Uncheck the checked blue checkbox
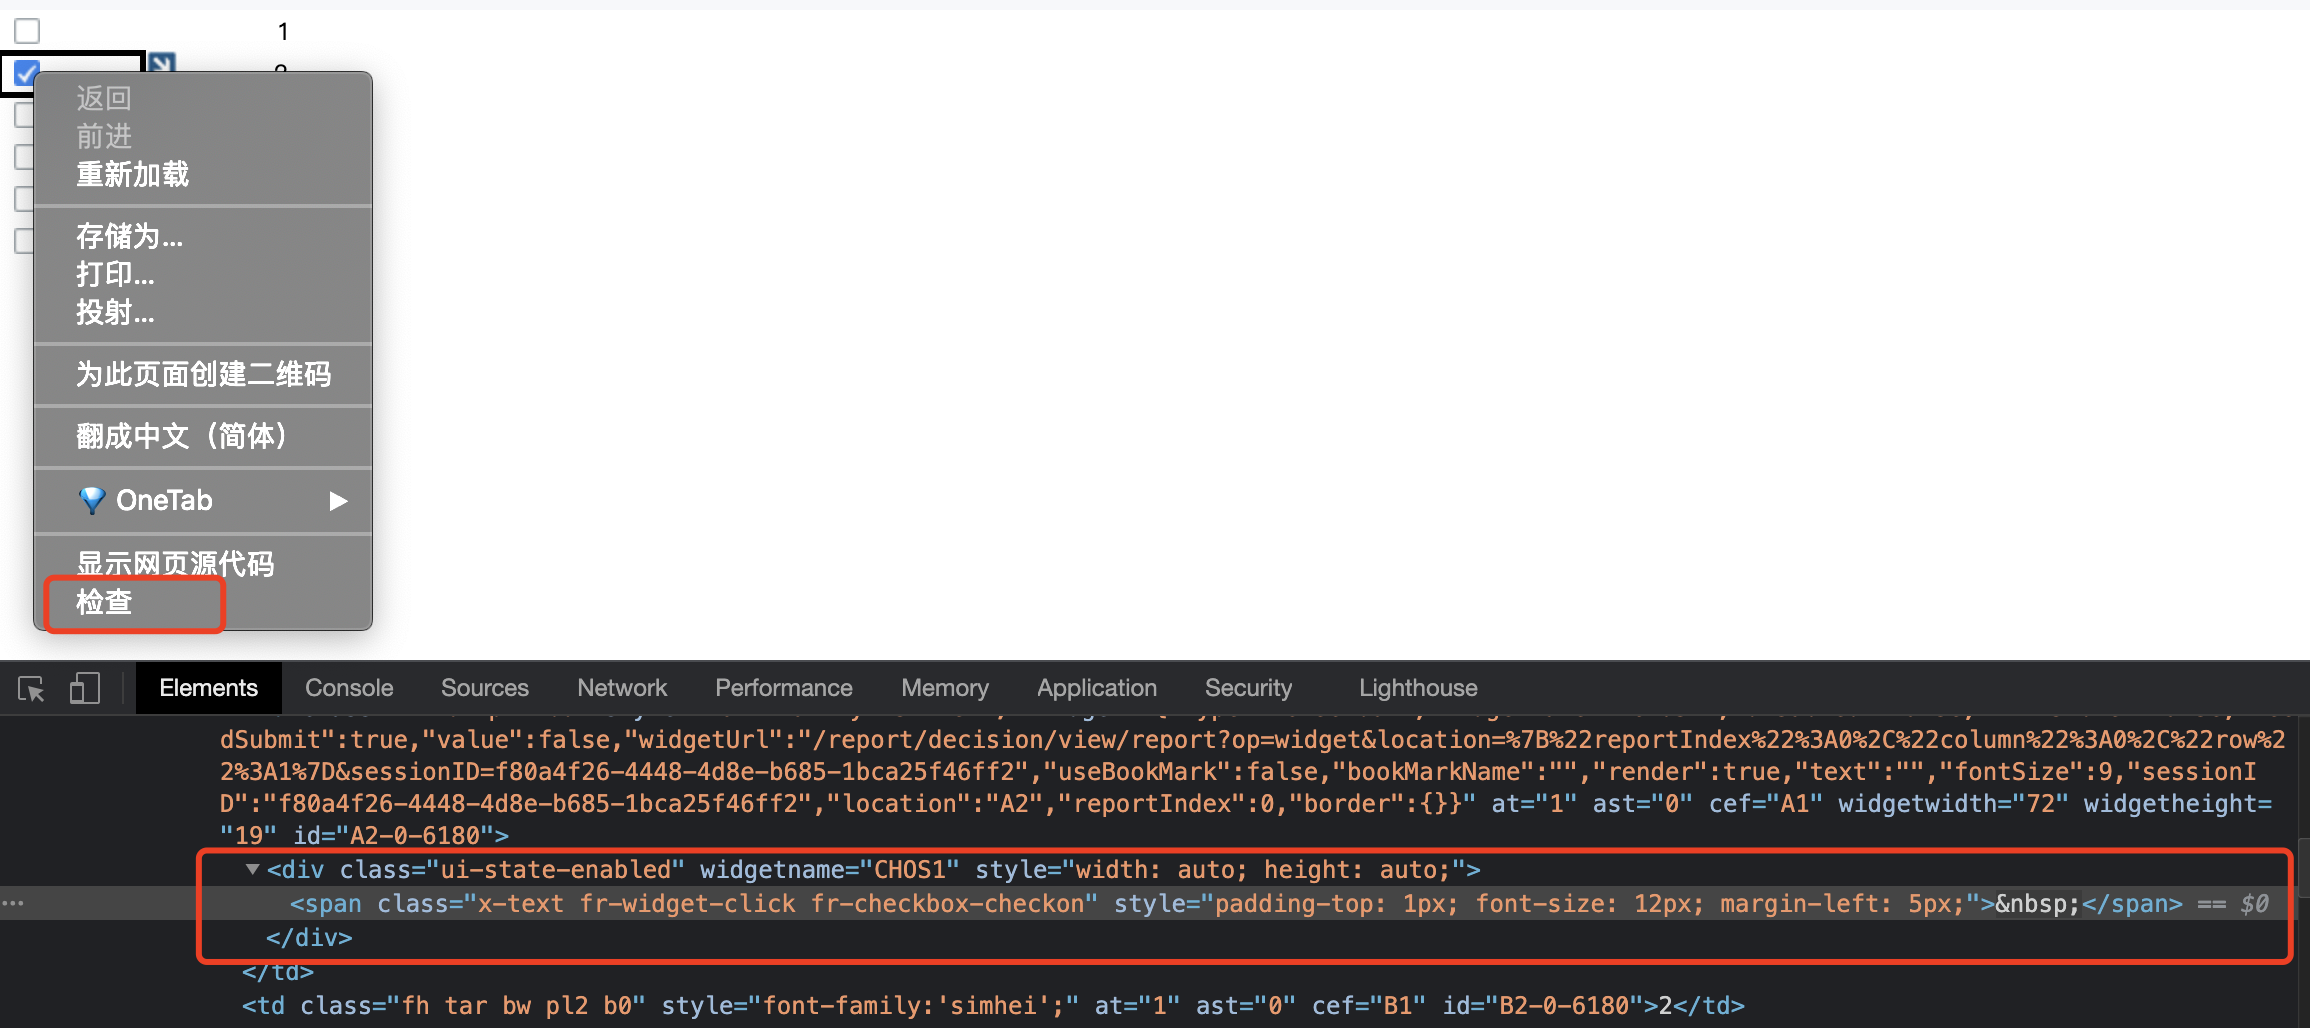Screen dimensions: 2310x1028 (26, 73)
